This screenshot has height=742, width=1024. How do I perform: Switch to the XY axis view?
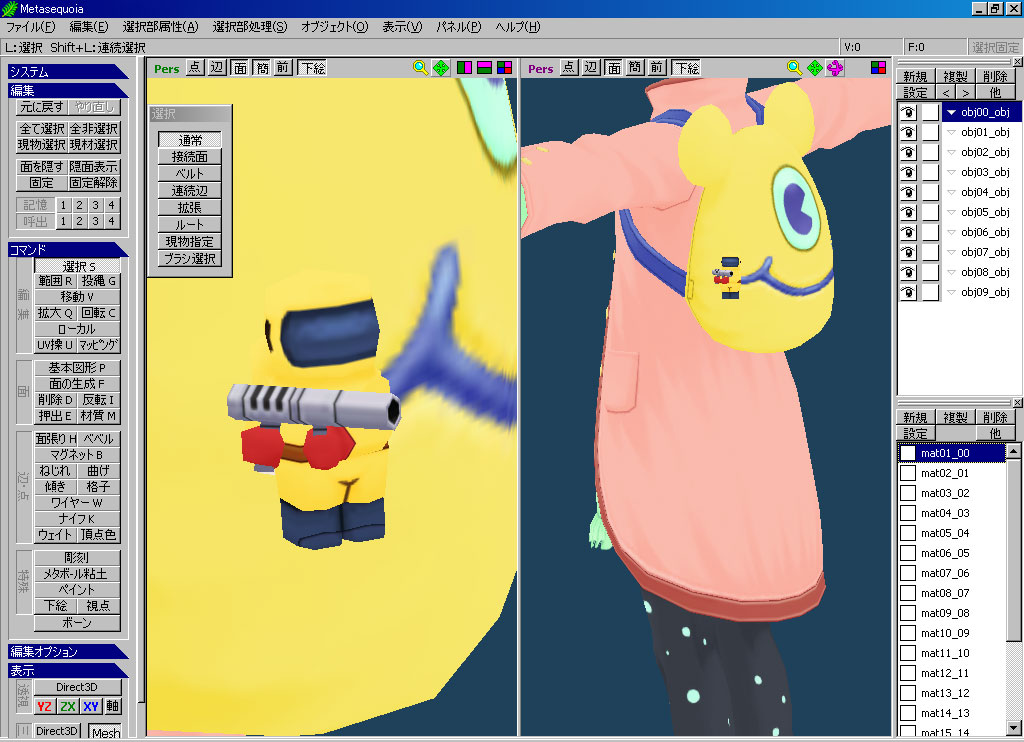(x=91, y=706)
